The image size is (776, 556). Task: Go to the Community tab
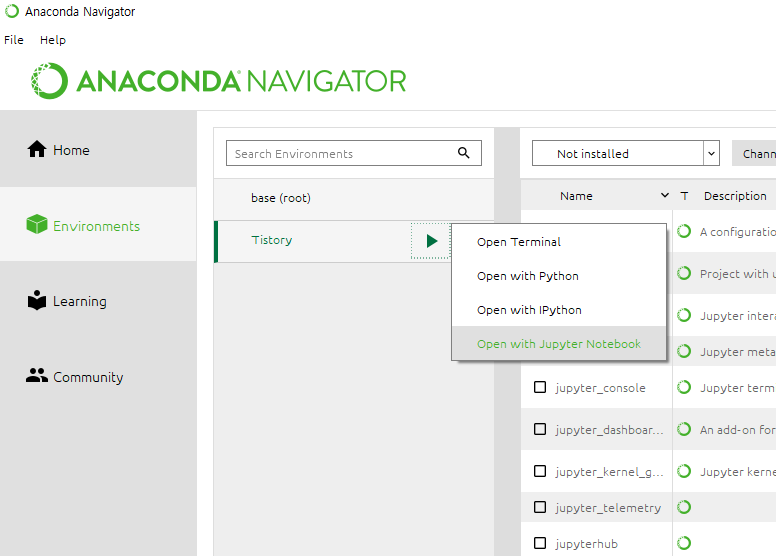pos(98,376)
